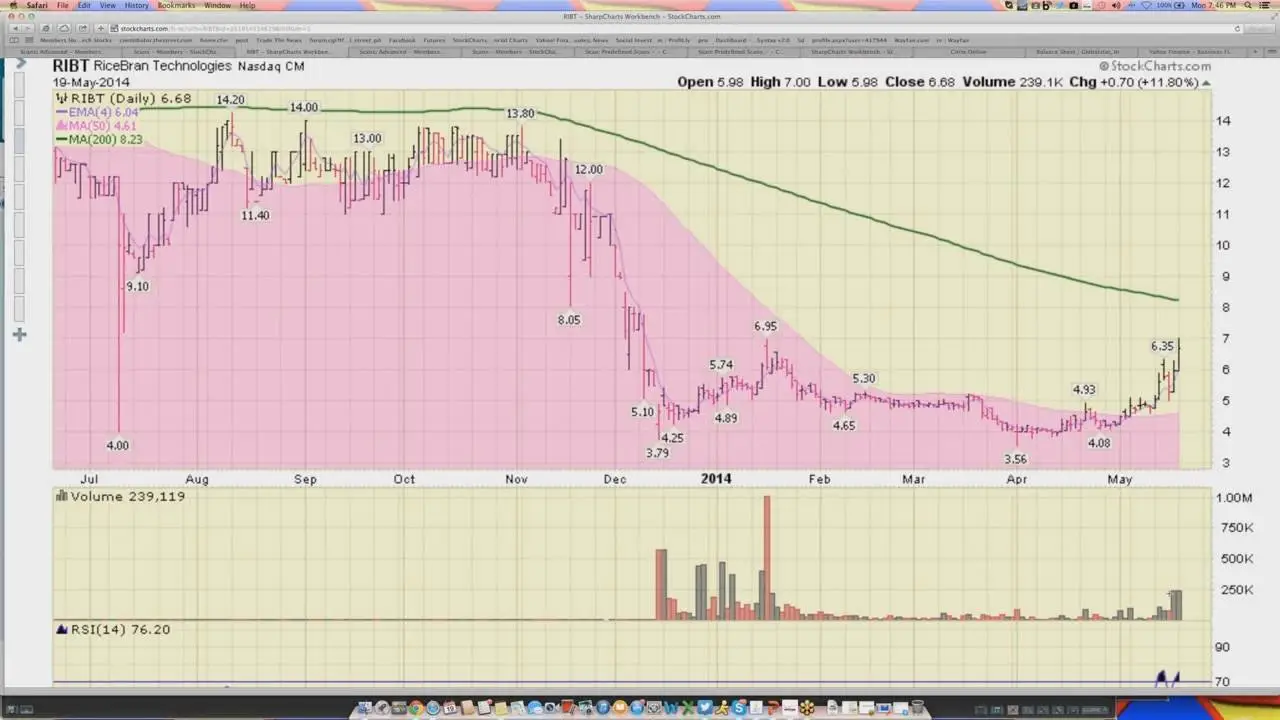Viewport: 1280px width, 720px height.
Task: Switch to first Scans Advanced – Members tab
Action: [60, 51]
